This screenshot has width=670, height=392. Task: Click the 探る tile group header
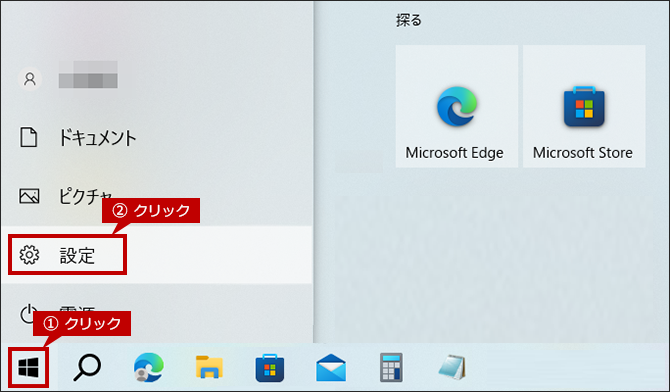[x=408, y=20]
